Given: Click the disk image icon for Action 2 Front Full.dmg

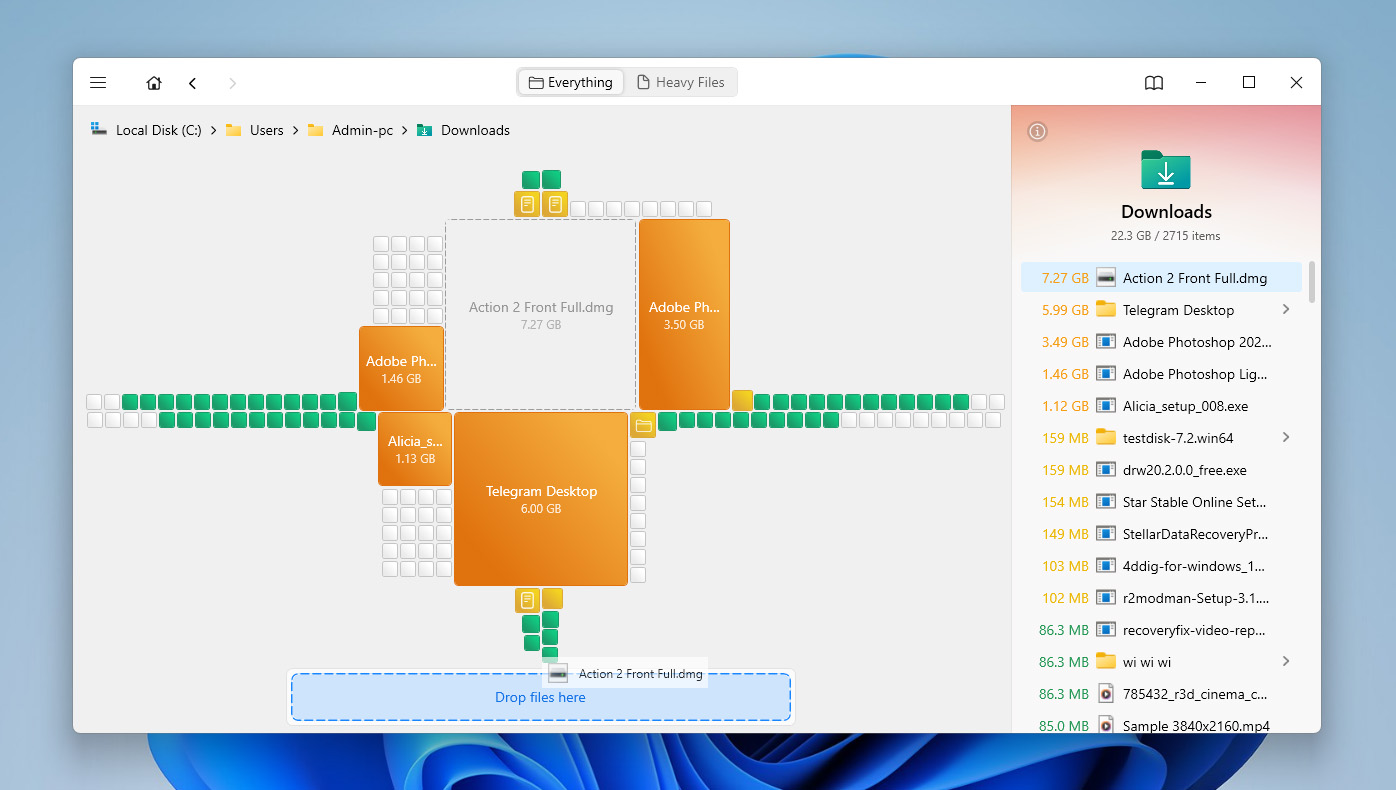Looking at the screenshot, I should pos(1106,278).
